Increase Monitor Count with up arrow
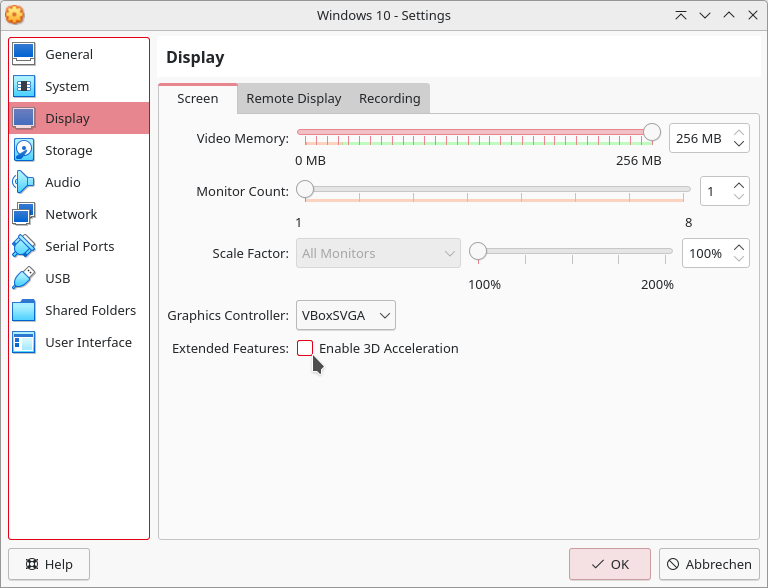 pos(739,186)
